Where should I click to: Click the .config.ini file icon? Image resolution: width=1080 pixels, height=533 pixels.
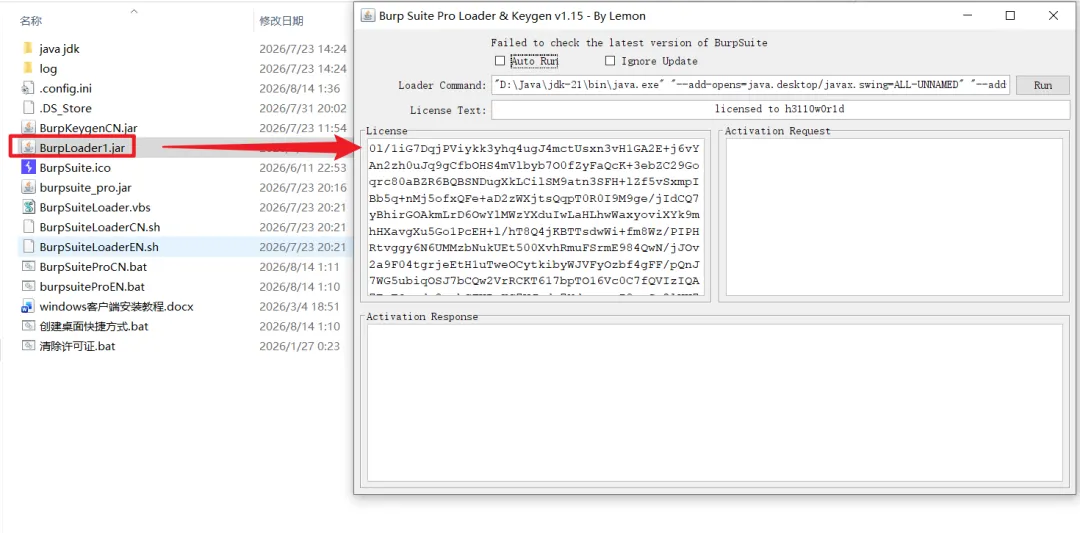click(x=28, y=88)
